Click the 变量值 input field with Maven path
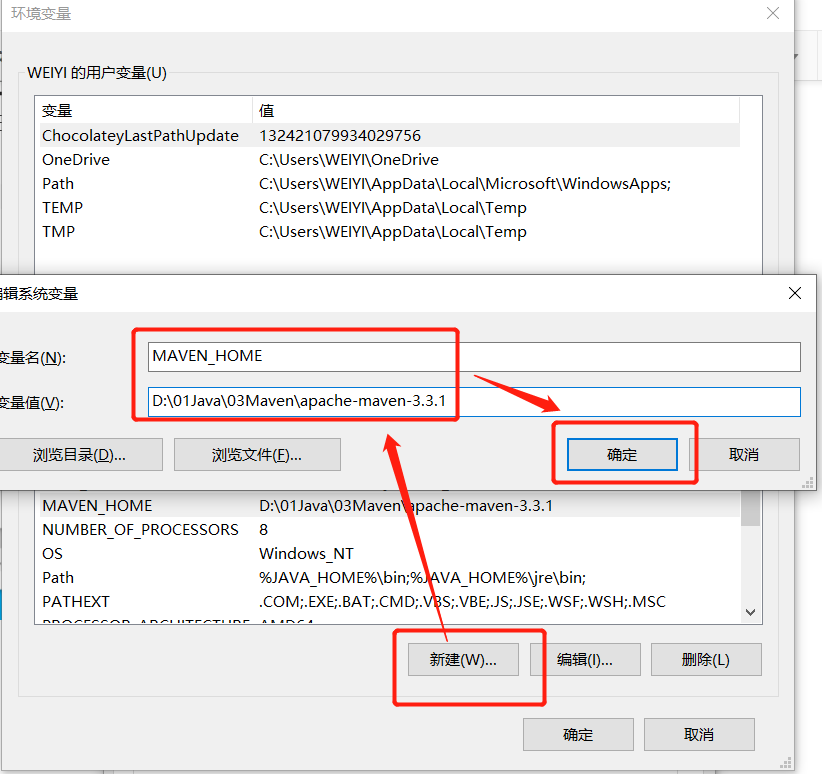Screen dimensions: 822x774 (474, 402)
